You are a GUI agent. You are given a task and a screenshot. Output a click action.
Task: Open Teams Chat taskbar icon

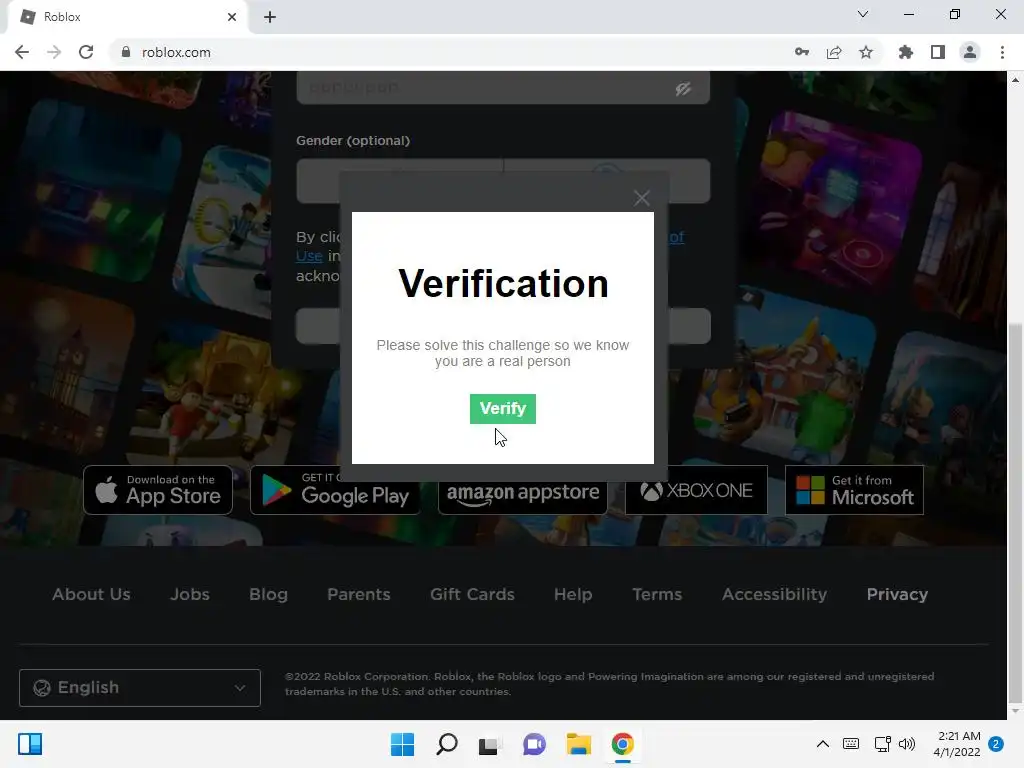point(534,744)
